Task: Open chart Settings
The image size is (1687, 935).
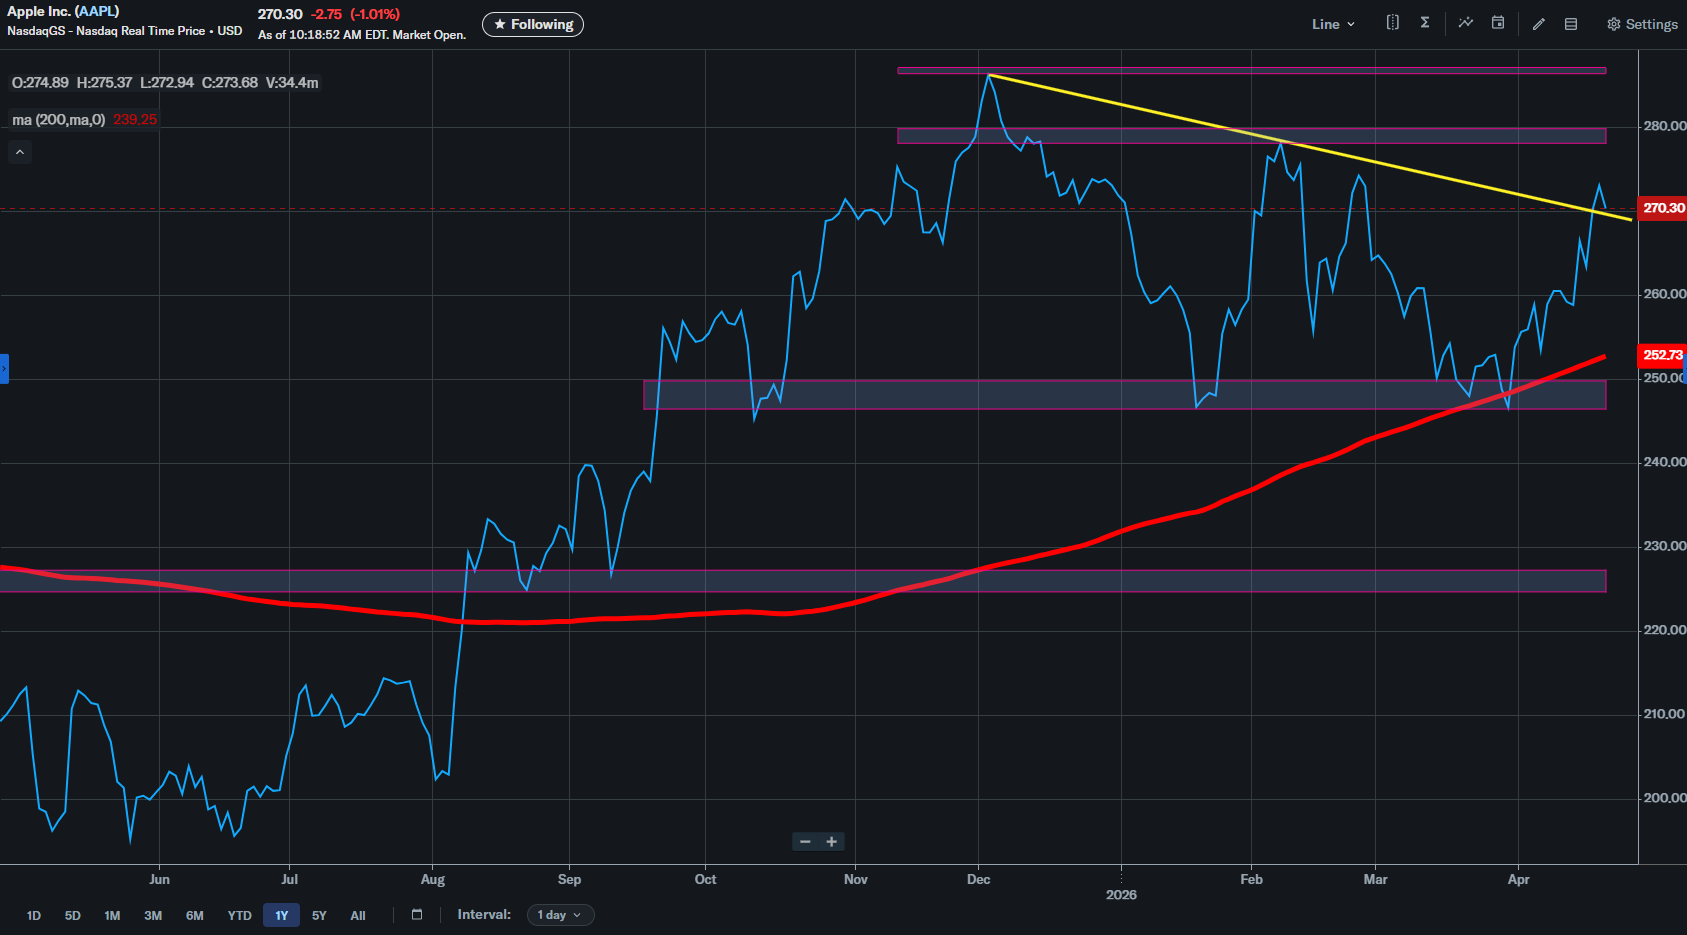Action: [1642, 24]
